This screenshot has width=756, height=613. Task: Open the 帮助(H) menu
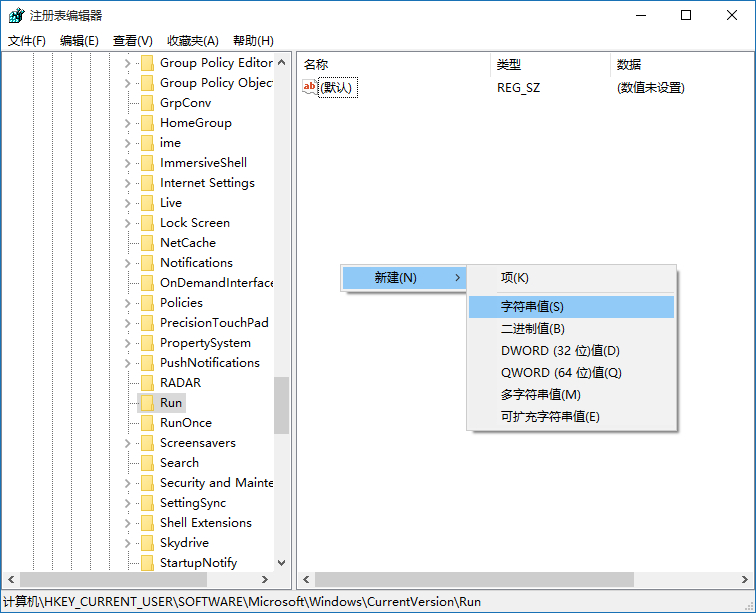[x=253, y=41]
